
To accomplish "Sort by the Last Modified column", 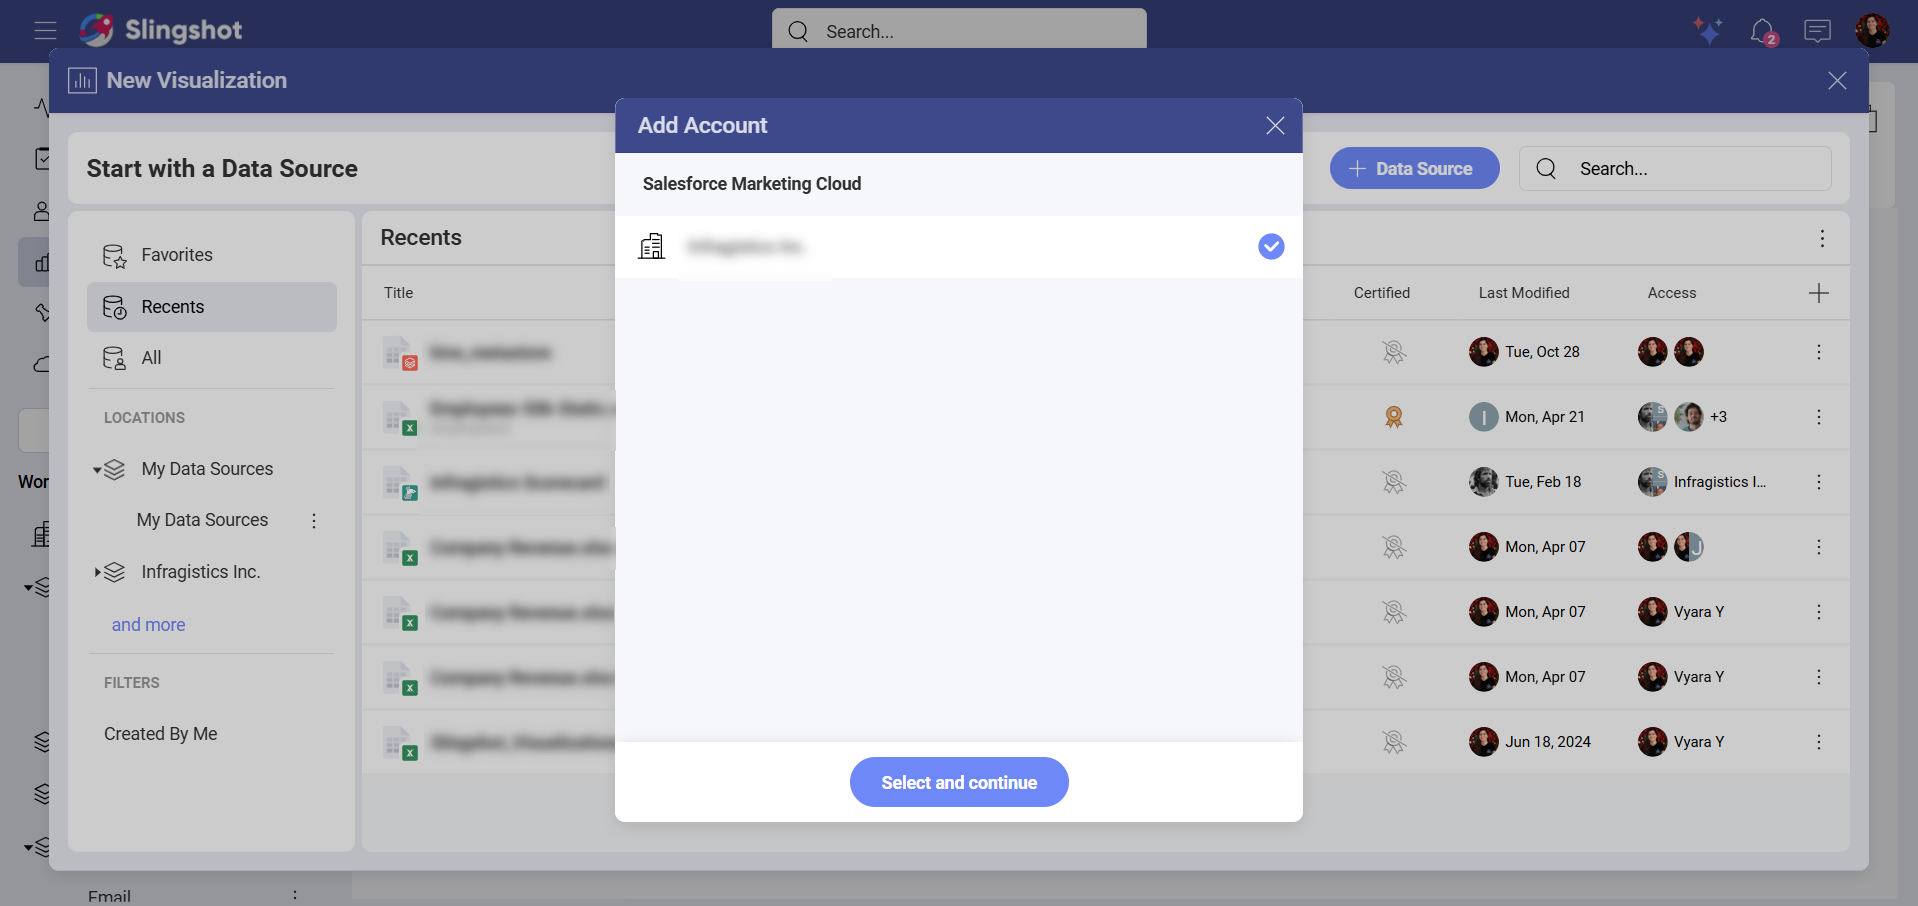I will [1524, 293].
